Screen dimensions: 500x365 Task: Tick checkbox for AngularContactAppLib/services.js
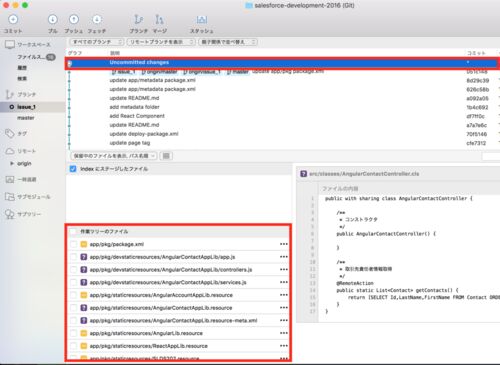(x=73, y=282)
